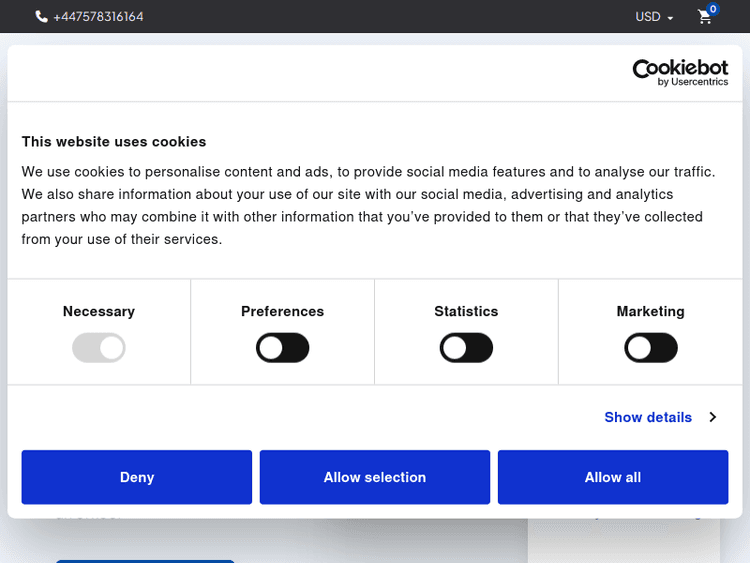Click the Allow selection button
The height and width of the screenshot is (563, 750).
coord(375,477)
